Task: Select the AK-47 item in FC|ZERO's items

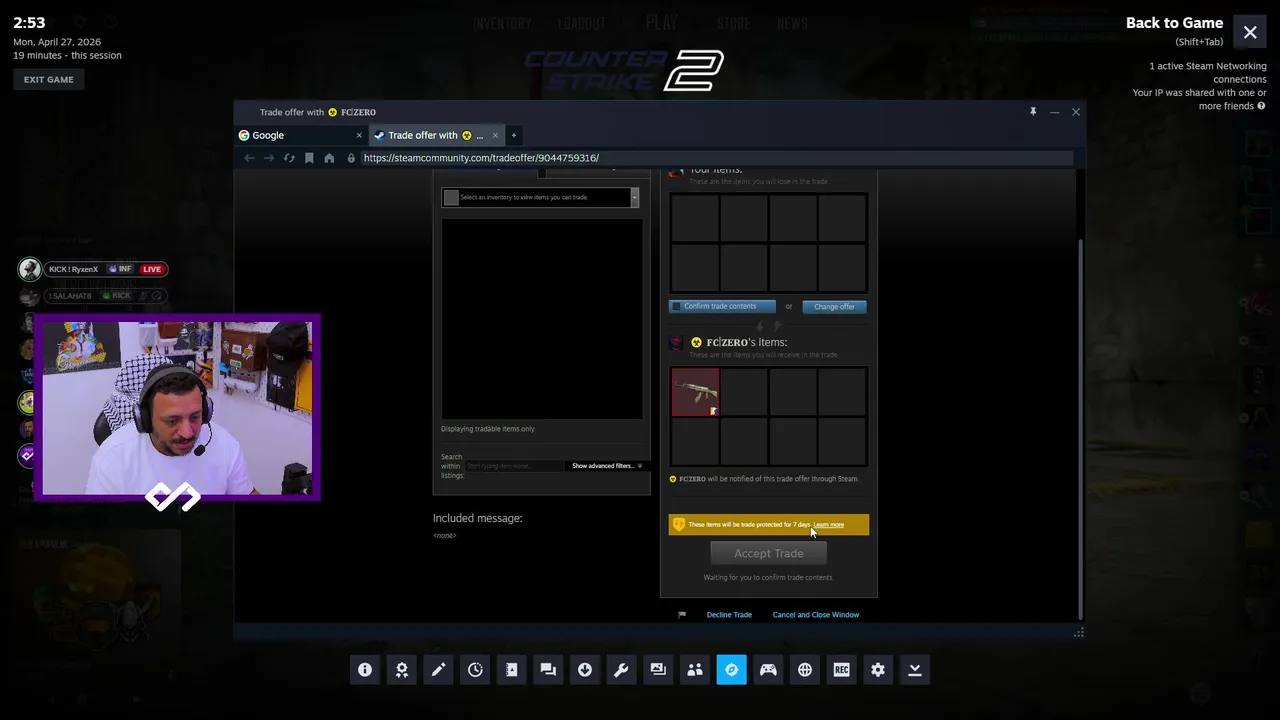Action: pos(695,392)
